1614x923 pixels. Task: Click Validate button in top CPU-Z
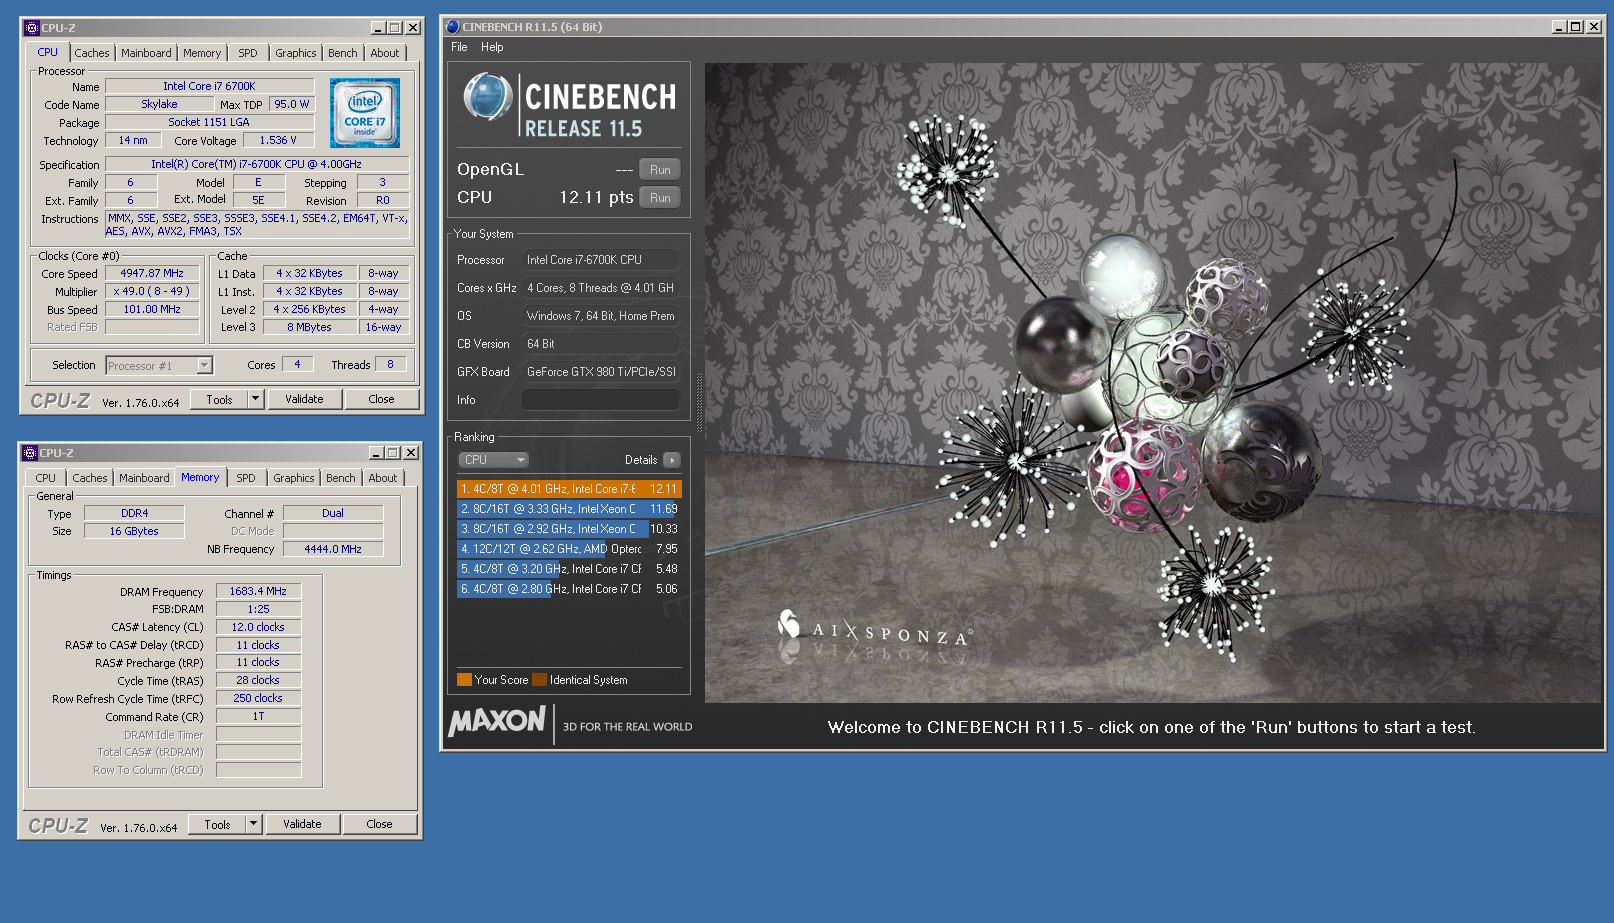point(304,399)
